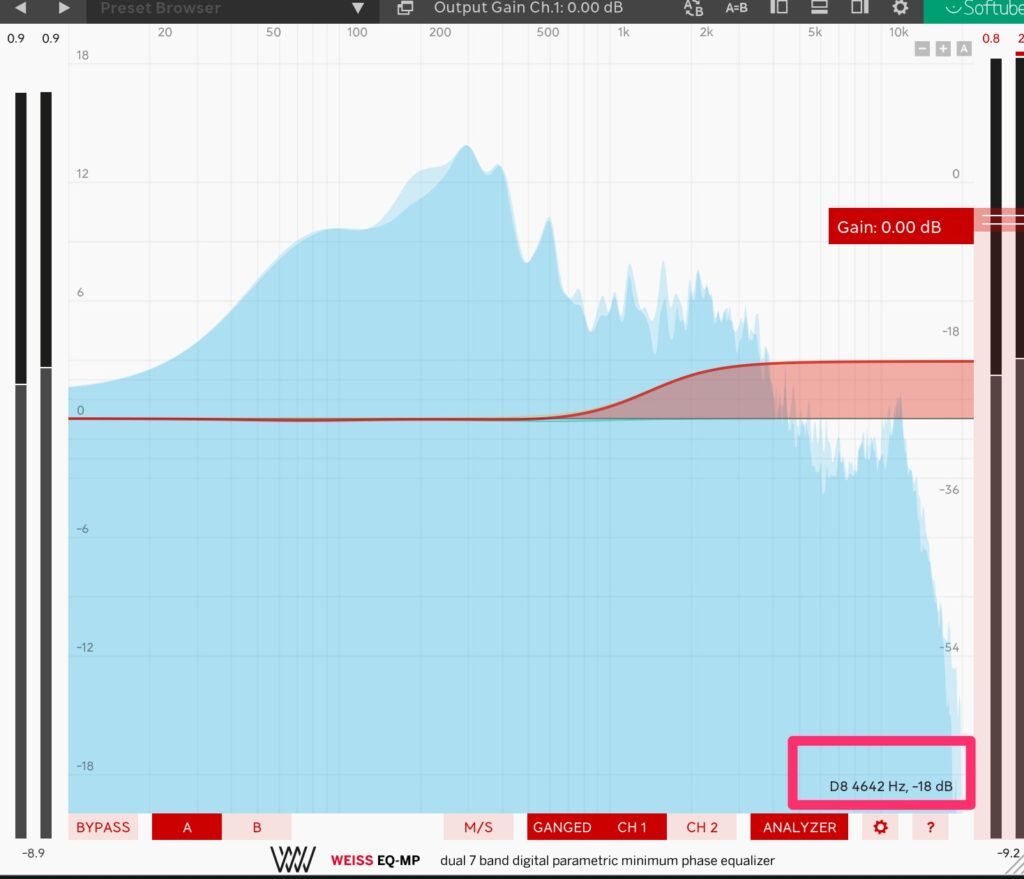
Task: Switch to the CH 2 tab
Action: click(701, 827)
